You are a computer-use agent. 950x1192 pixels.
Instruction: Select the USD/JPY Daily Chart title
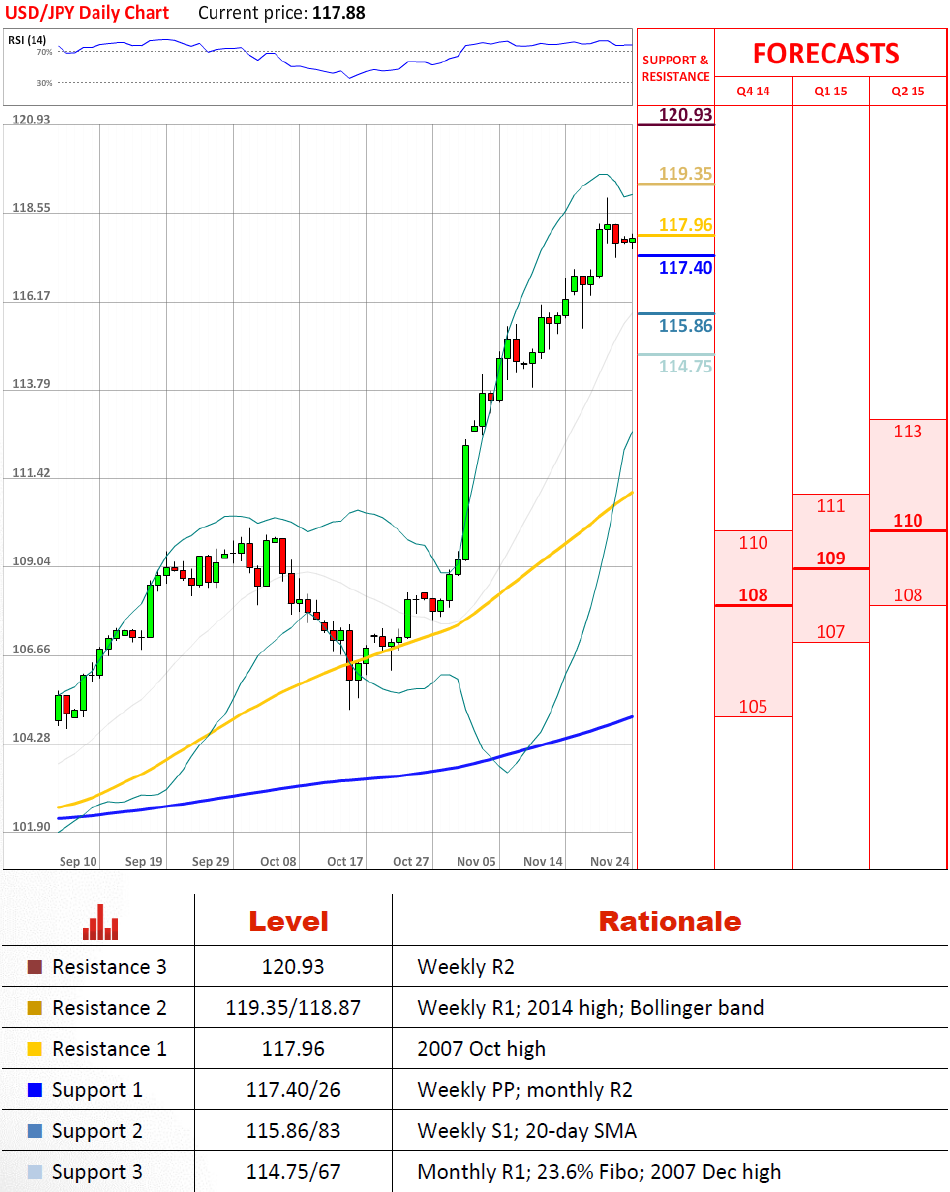(87, 13)
